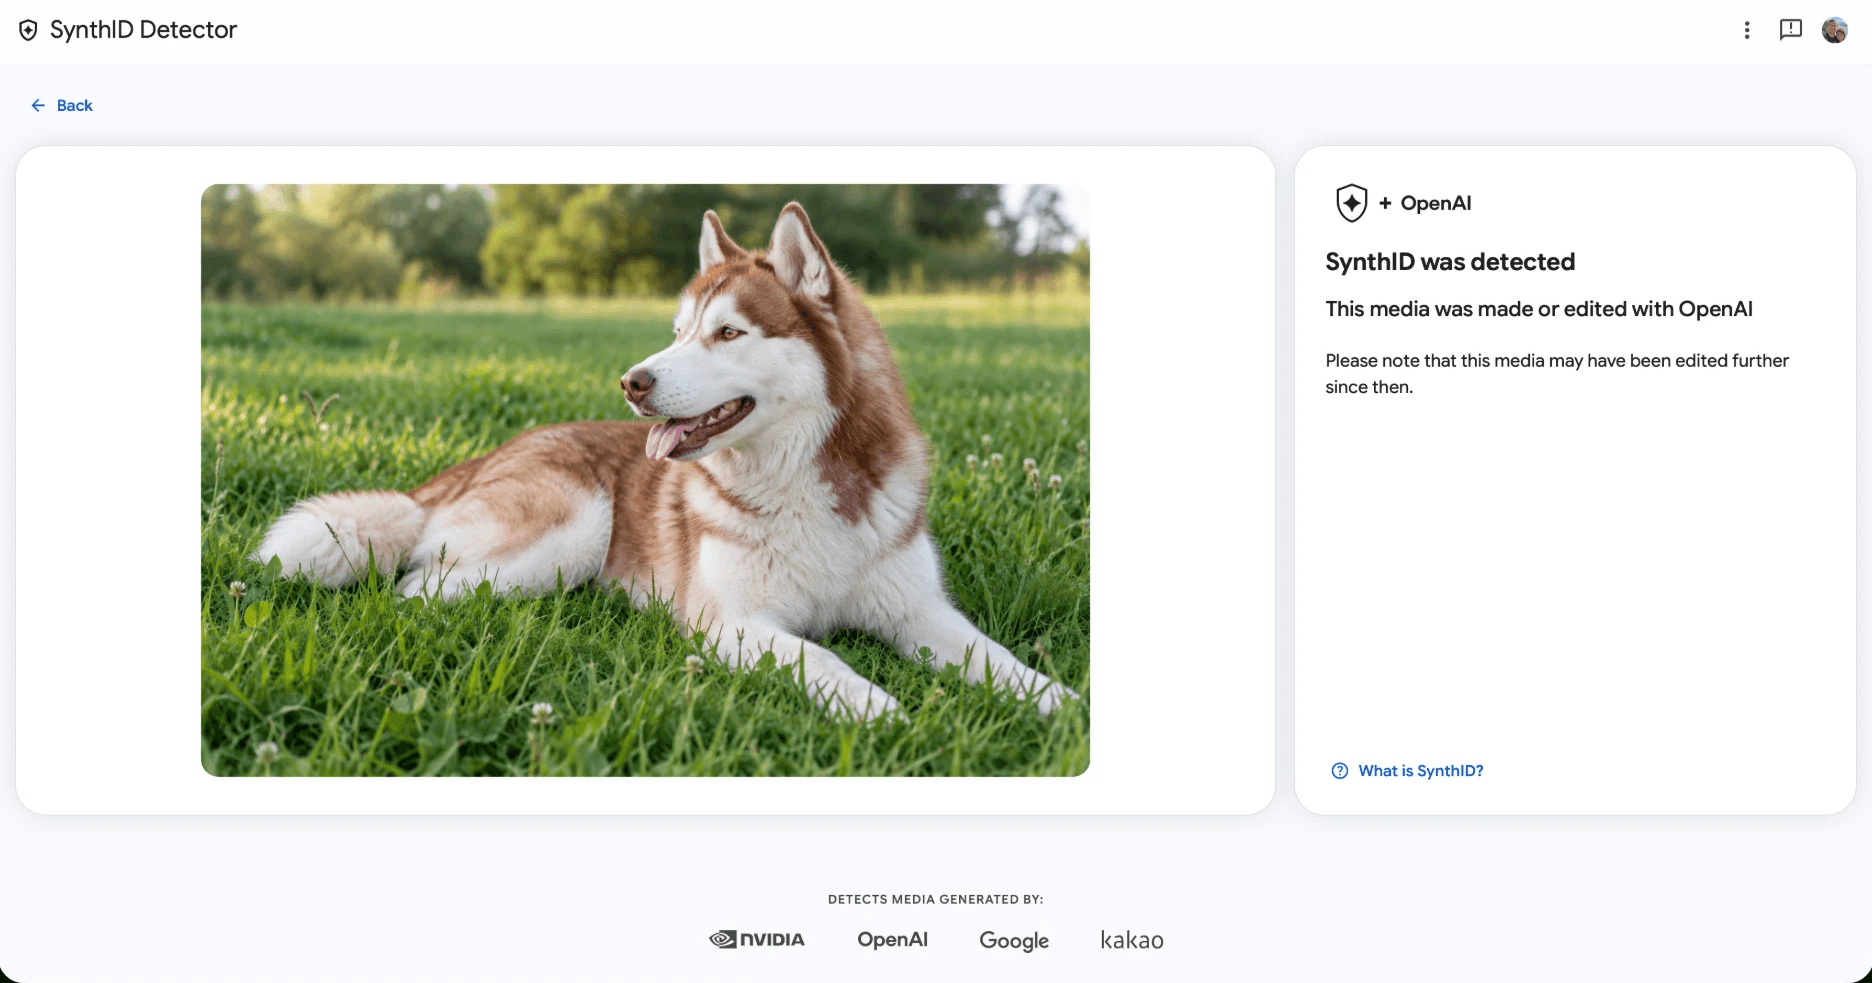Click "This media was made or edited with OpenAI"

tap(1539, 309)
